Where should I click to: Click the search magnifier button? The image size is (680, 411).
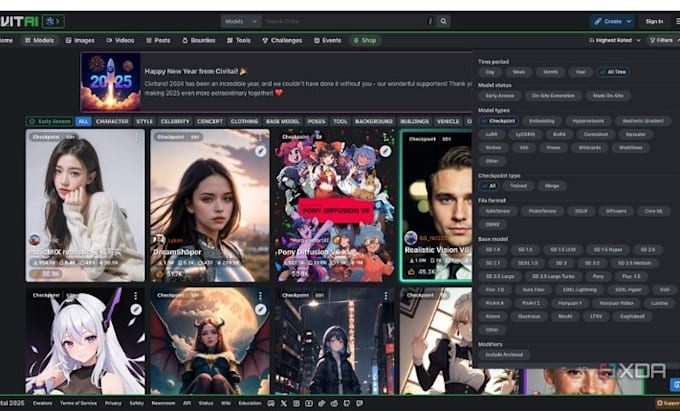tap(443, 21)
